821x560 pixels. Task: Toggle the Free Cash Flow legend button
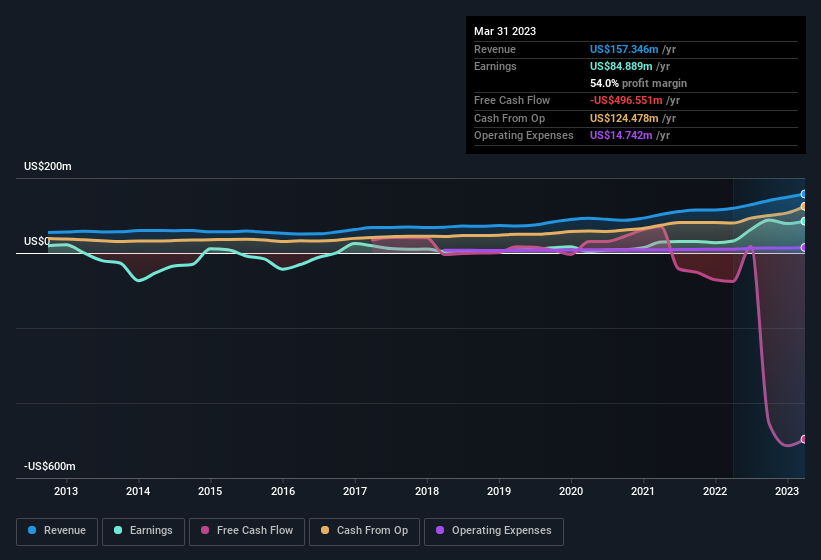pos(247,531)
